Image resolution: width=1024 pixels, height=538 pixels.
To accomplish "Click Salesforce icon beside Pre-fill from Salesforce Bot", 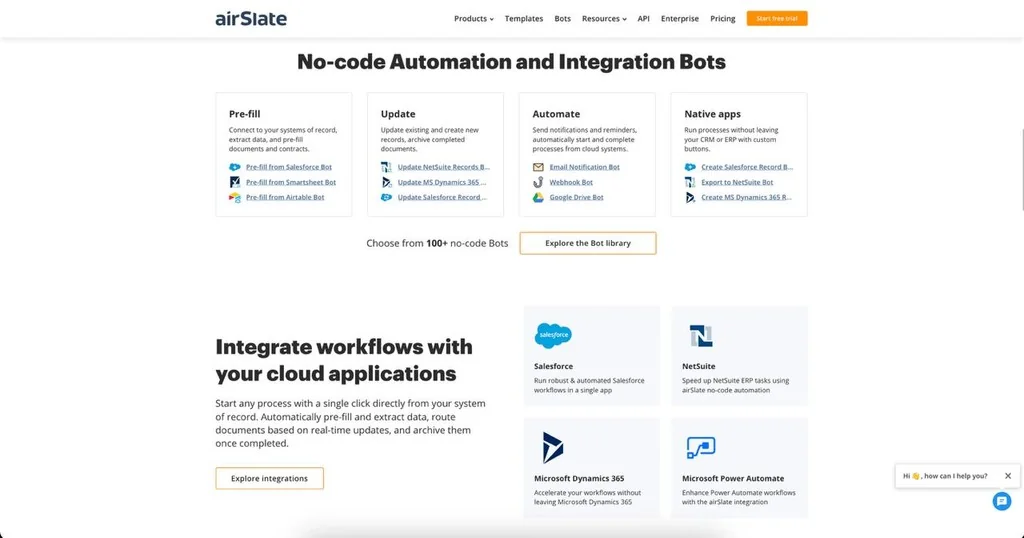I will (x=234, y=167).
